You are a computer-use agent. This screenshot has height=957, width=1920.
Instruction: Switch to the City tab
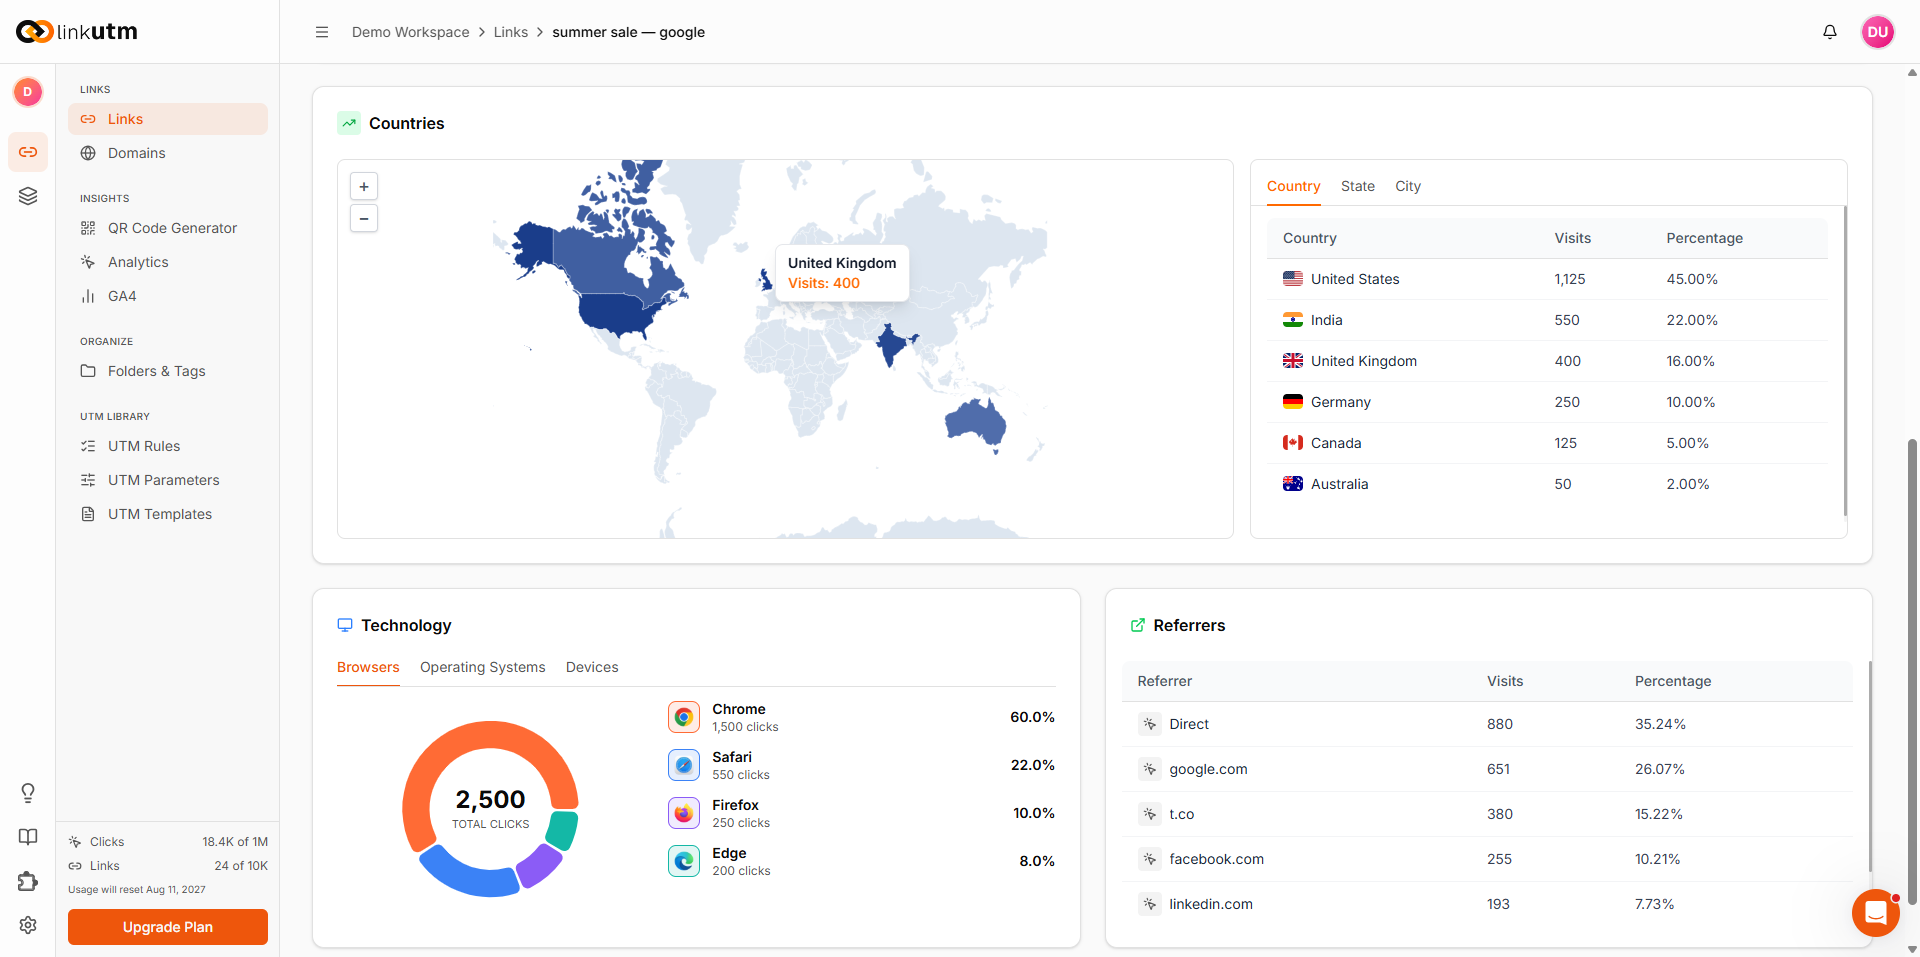click(x=1408, y=186)
